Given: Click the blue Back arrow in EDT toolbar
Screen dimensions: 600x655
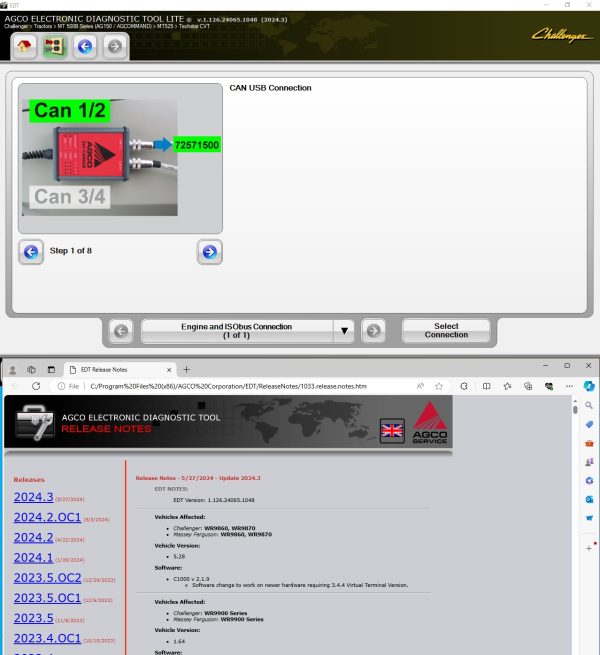Looking at the screenshot, I should coord(85,46).
